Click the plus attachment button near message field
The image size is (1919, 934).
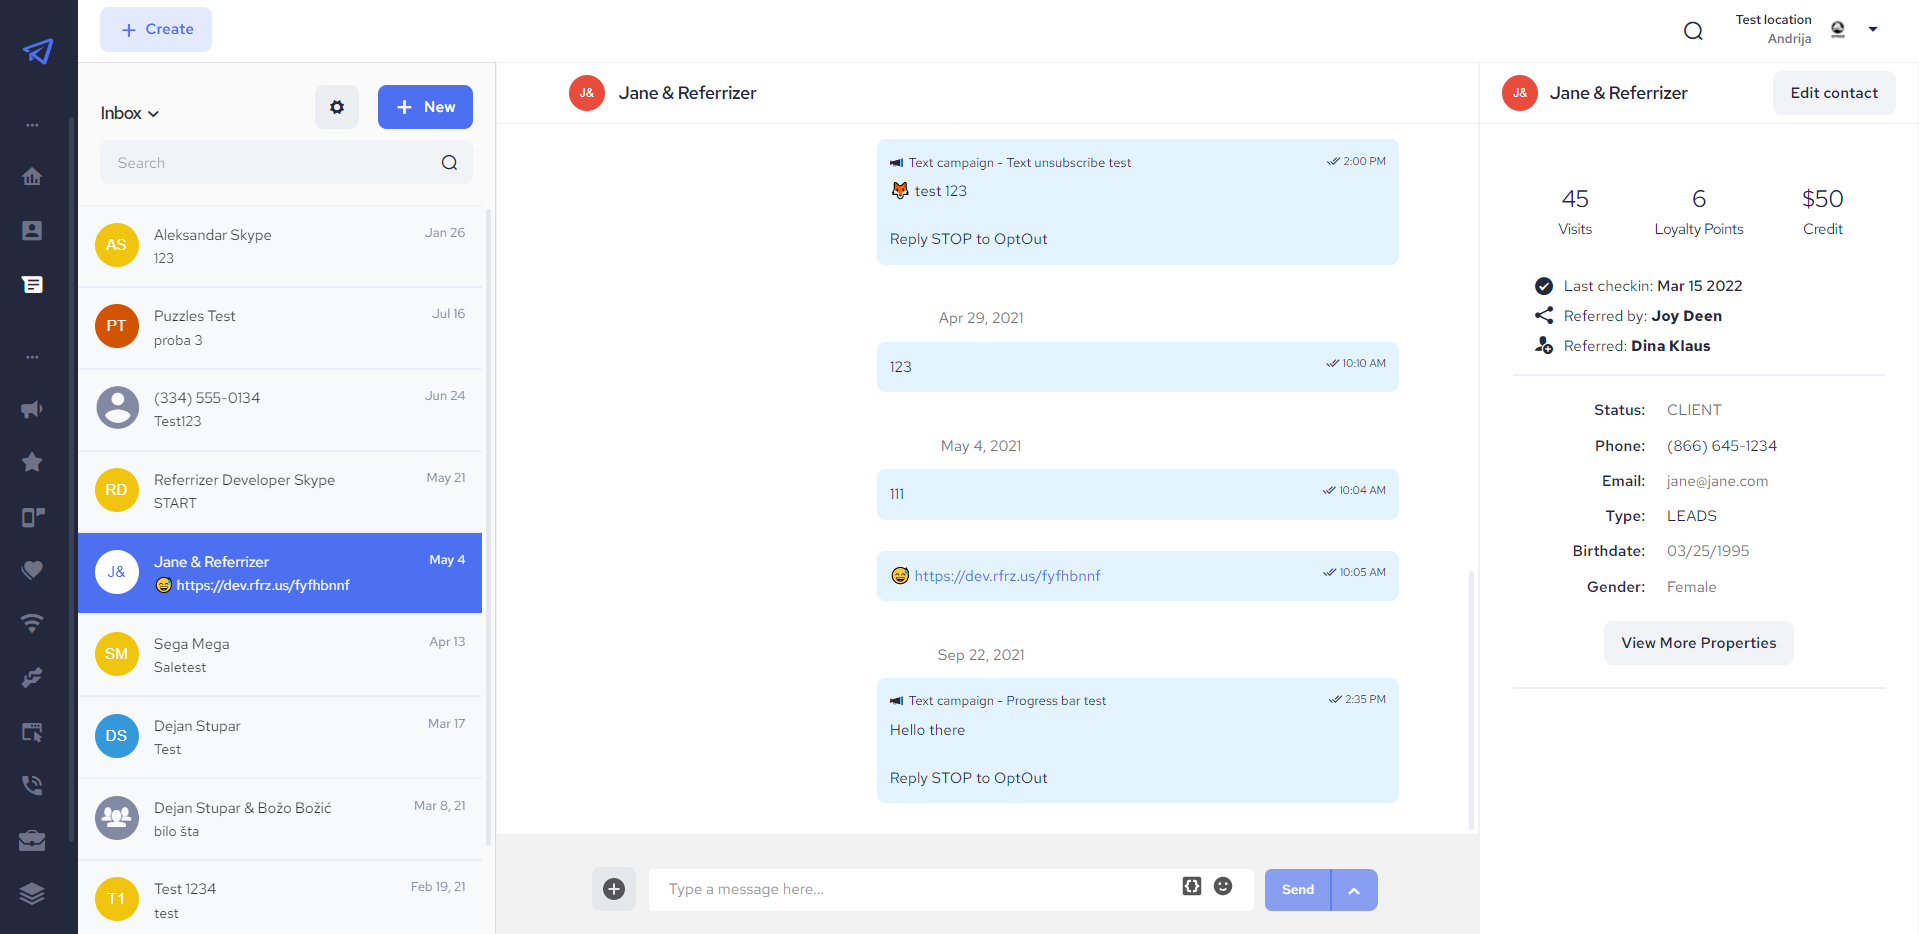[613, 889]
